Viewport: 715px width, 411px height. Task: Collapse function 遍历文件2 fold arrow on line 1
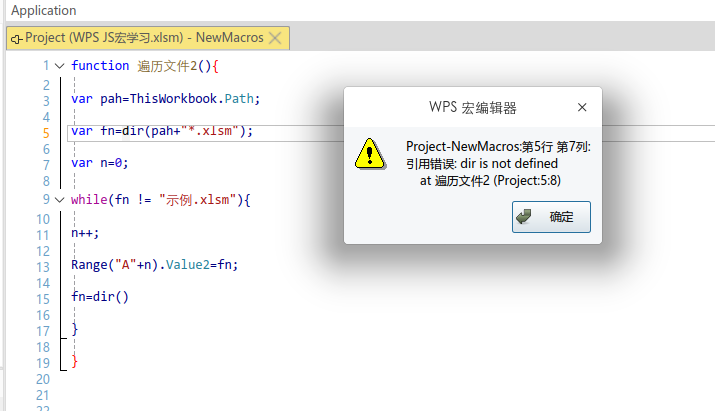click(60, 66)
